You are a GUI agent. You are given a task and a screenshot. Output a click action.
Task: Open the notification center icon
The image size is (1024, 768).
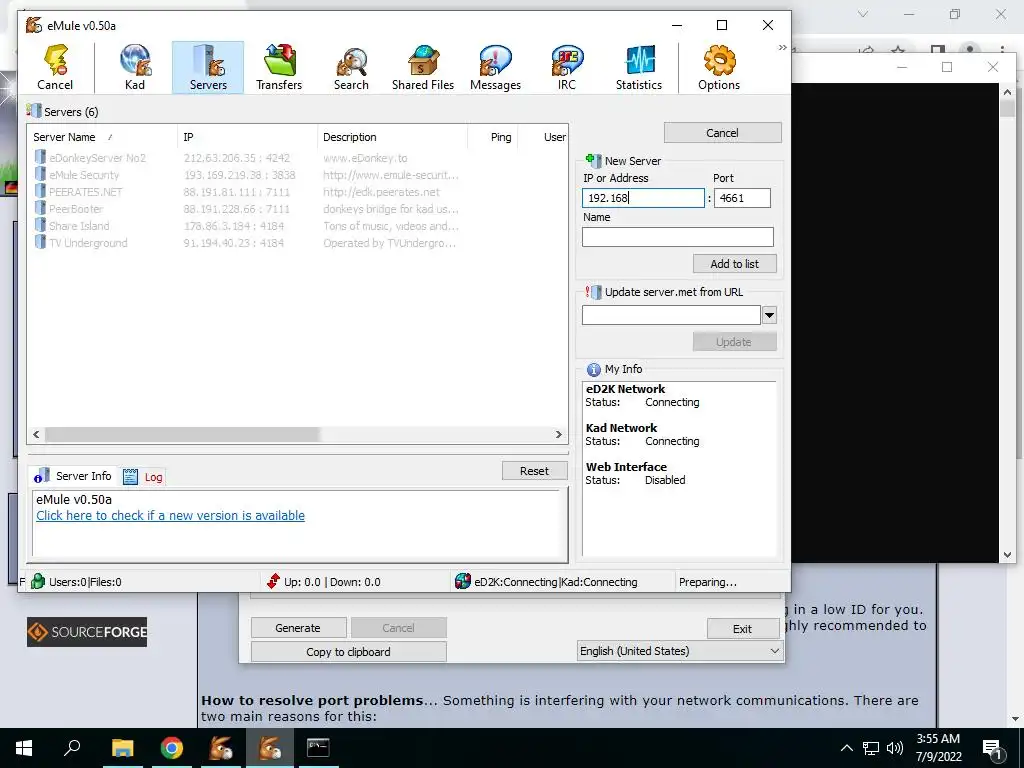(992, 748)
